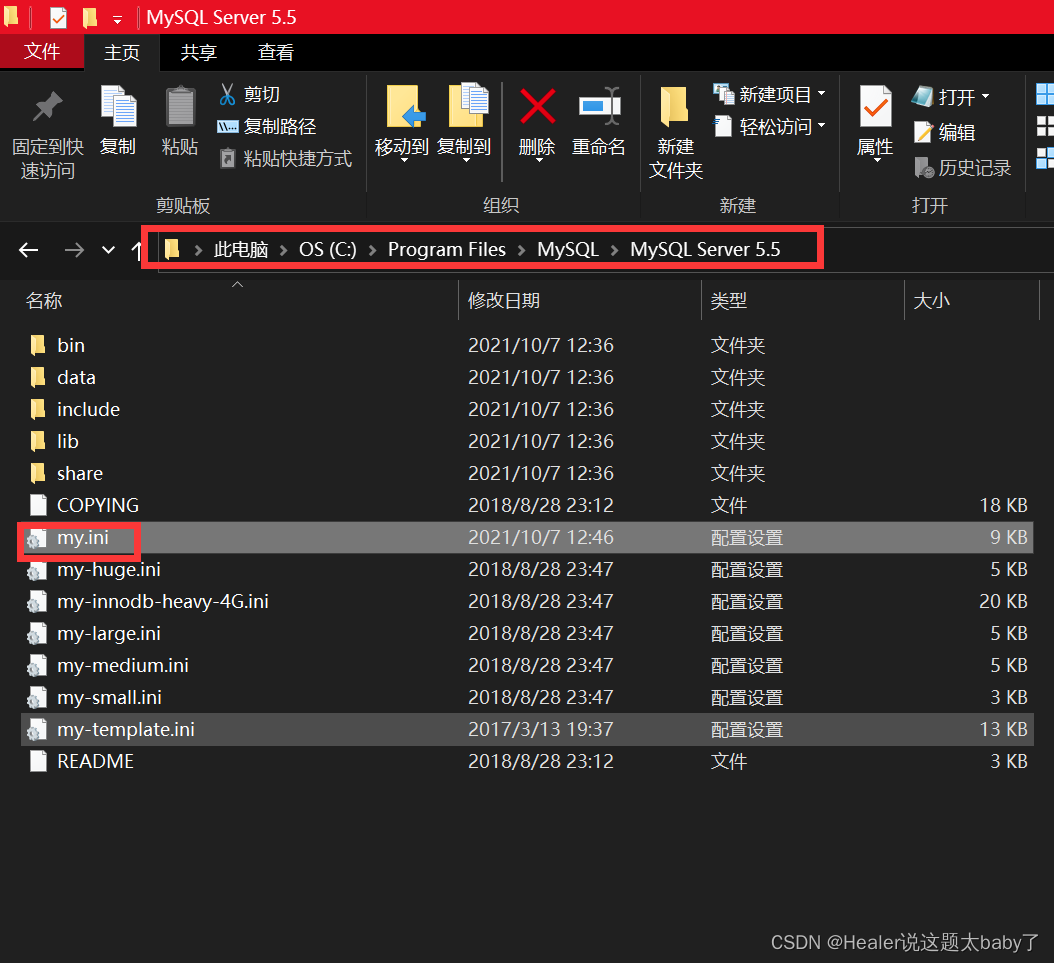
Task: Sort files by 类型 column header
Action: pos(729,300)
